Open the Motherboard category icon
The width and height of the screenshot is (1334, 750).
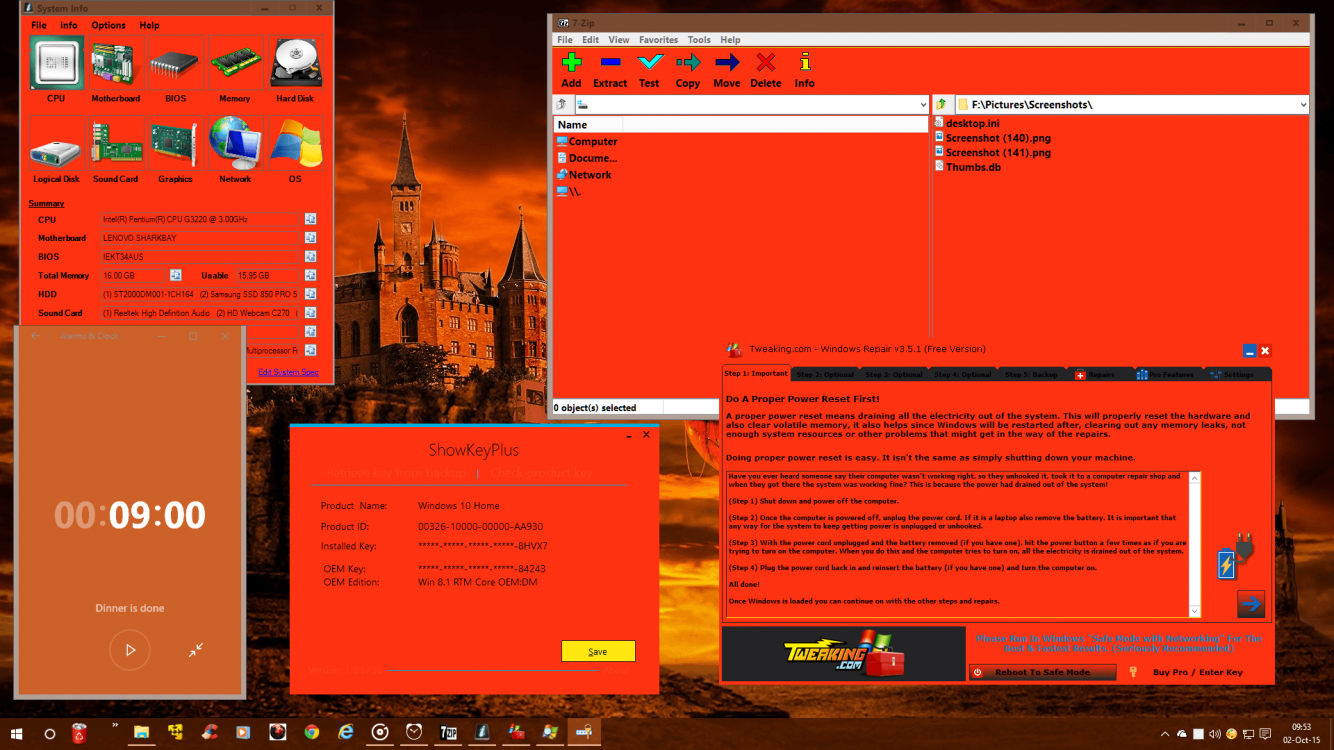[115, 63]
